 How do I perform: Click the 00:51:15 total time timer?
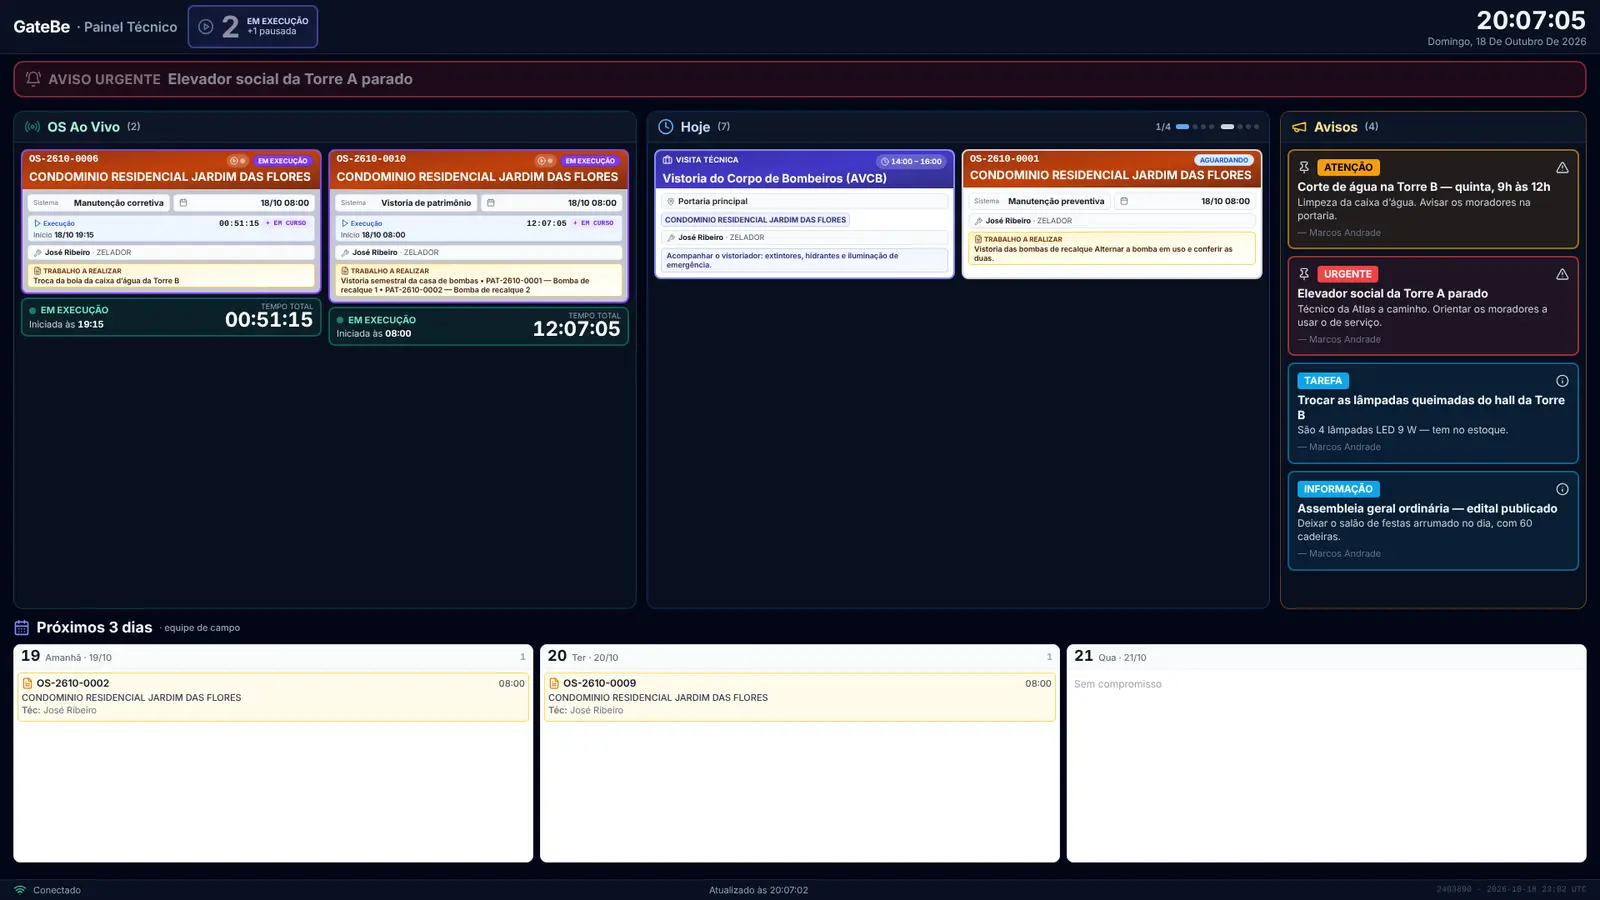pyautogui.click(x=269, y=320)
